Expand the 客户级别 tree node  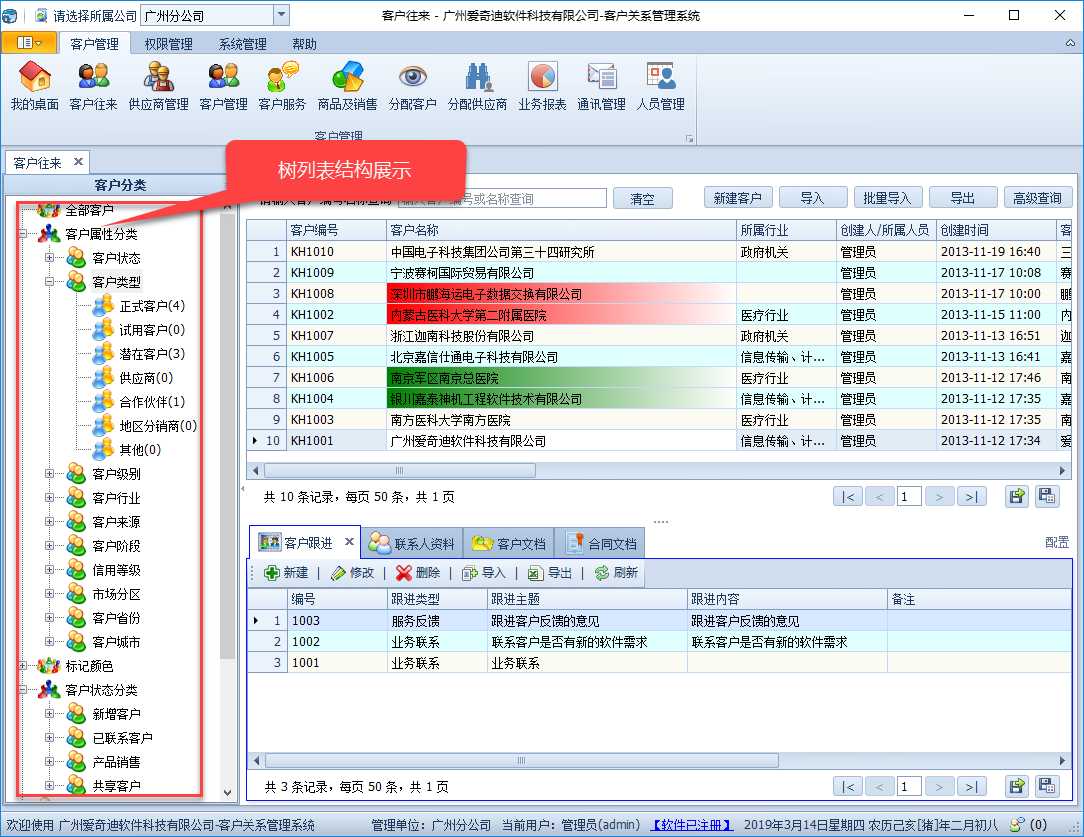click(x=50, y=474)
